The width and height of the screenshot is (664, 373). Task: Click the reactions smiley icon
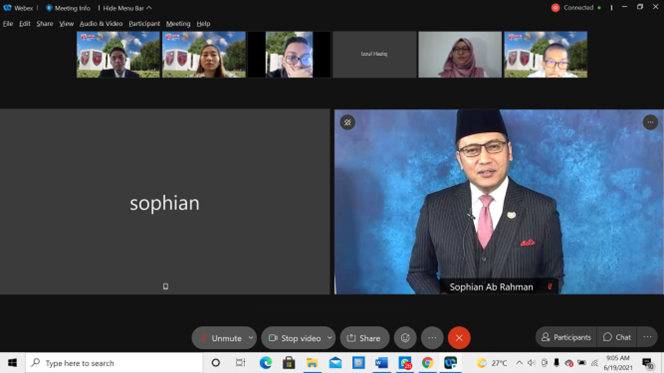tap(405, 338)
